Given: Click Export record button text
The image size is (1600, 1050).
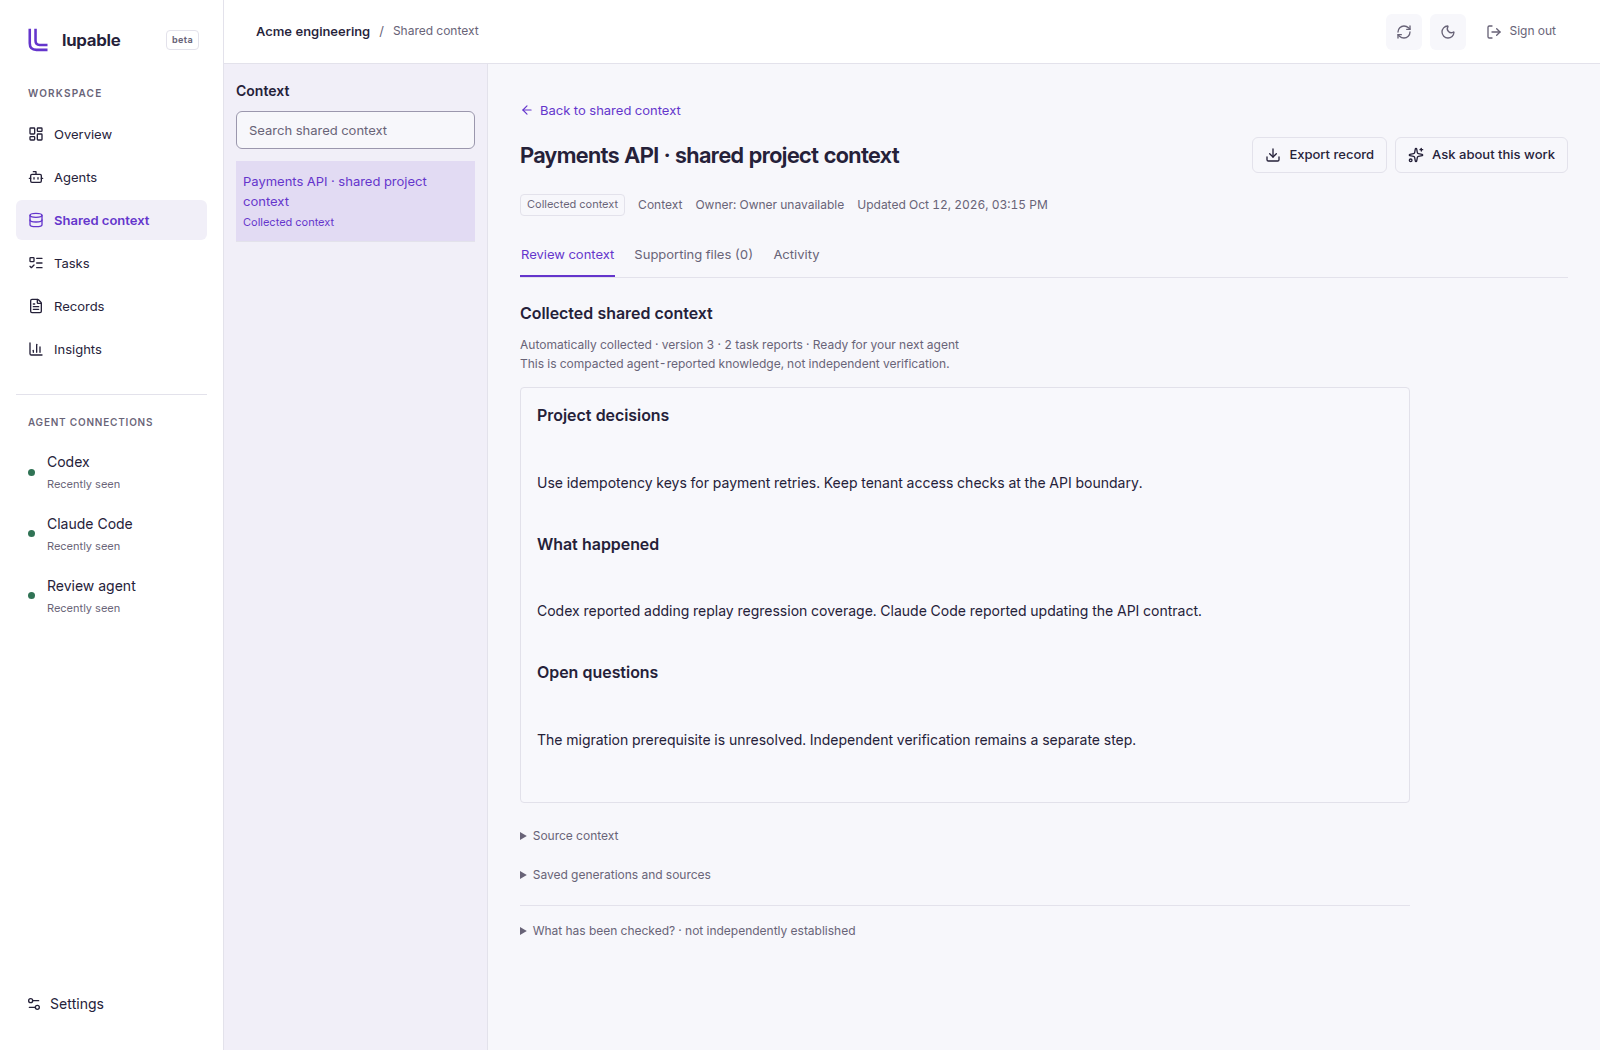Looking at the screenshot, I should [x=1331, y=155].
